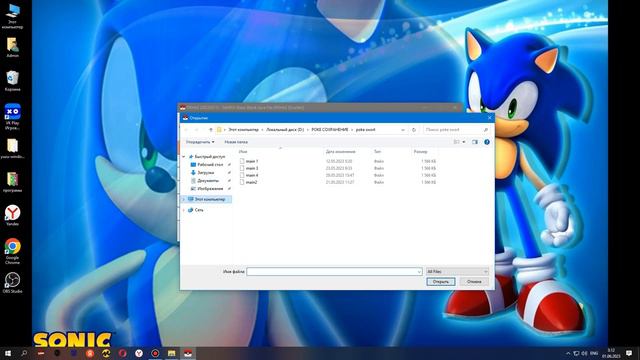Click the Отмена button

tap(474, 282)
